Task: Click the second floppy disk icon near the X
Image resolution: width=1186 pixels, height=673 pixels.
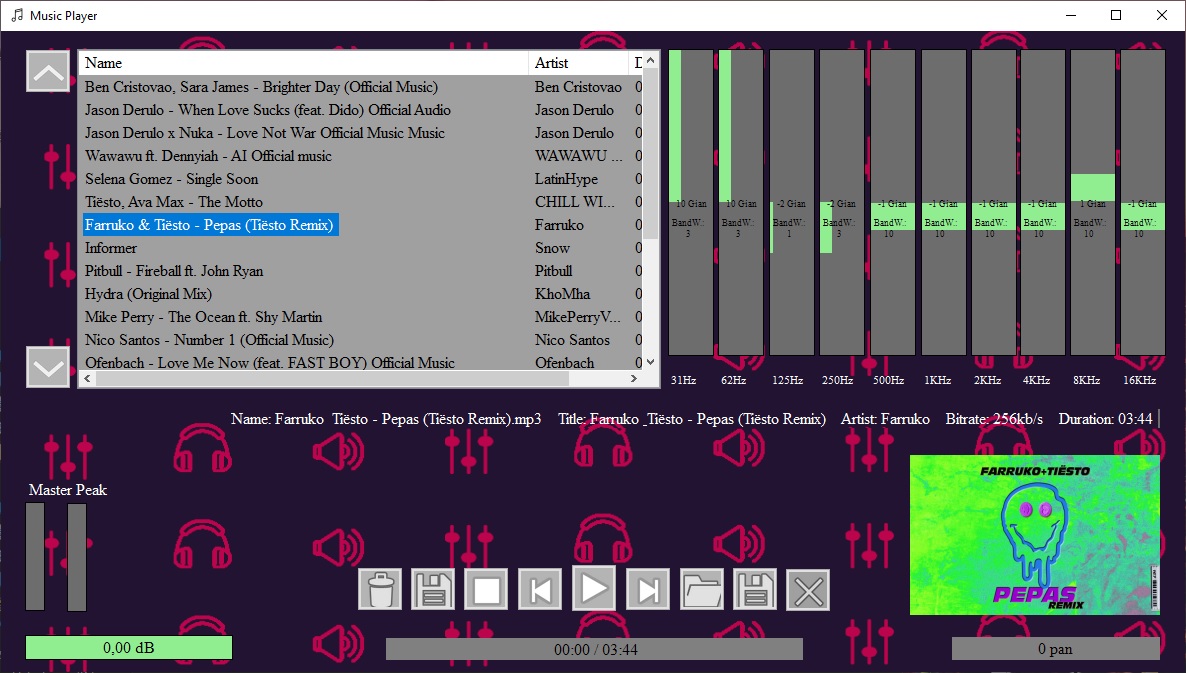Action: click(755, 590)
